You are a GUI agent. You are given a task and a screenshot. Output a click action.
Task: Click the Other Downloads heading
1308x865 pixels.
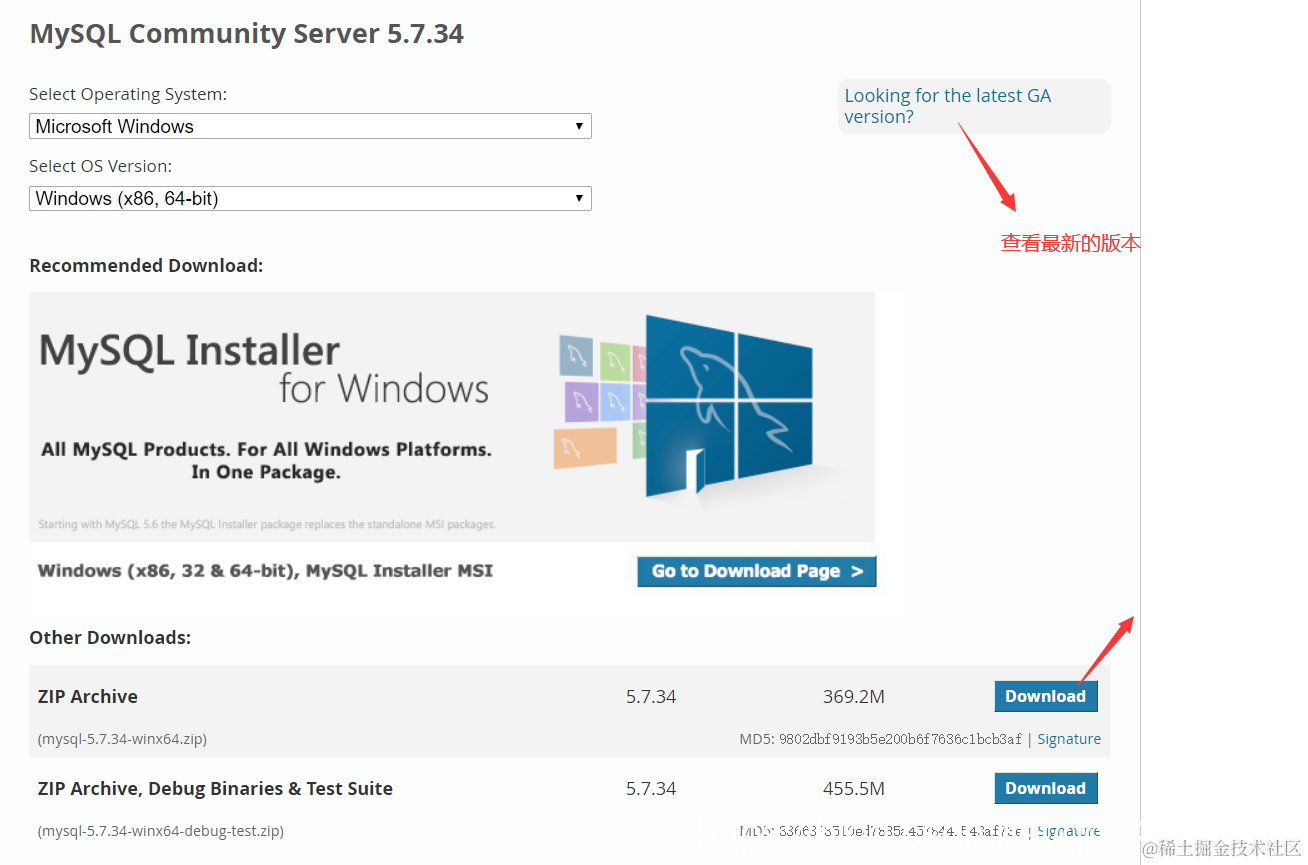[110, 638]
